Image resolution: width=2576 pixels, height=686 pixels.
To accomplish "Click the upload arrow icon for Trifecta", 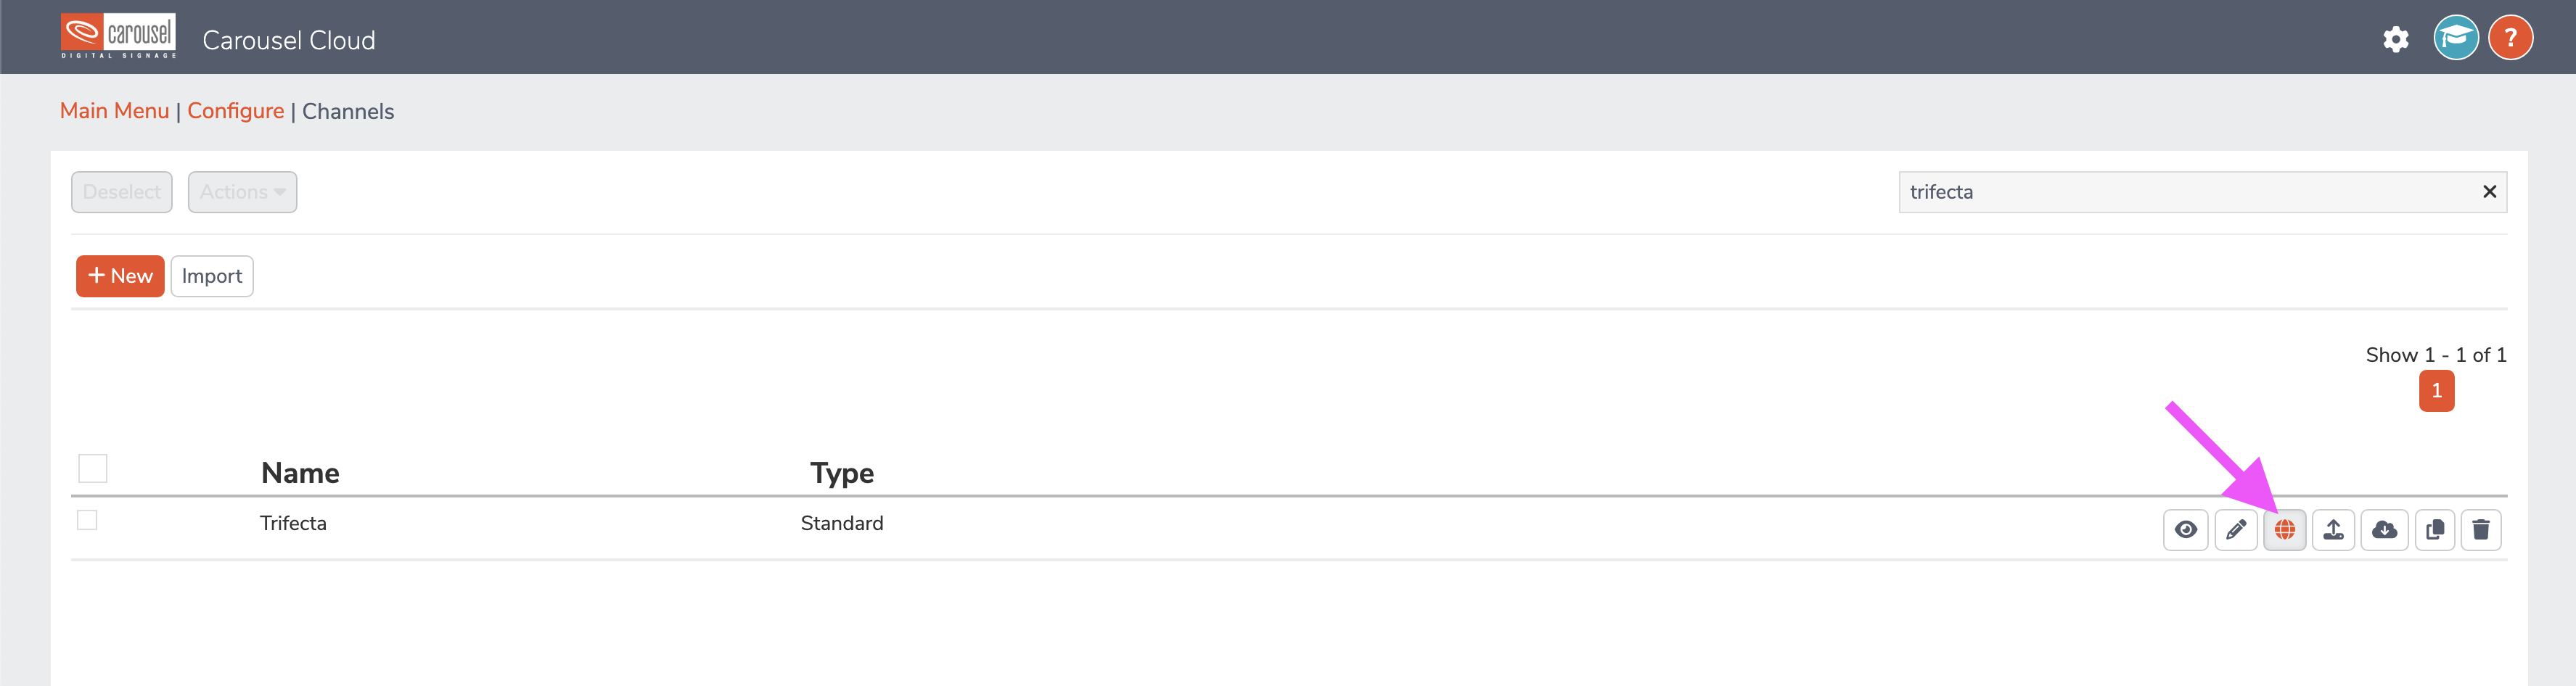I will [x=2333, y=529].
